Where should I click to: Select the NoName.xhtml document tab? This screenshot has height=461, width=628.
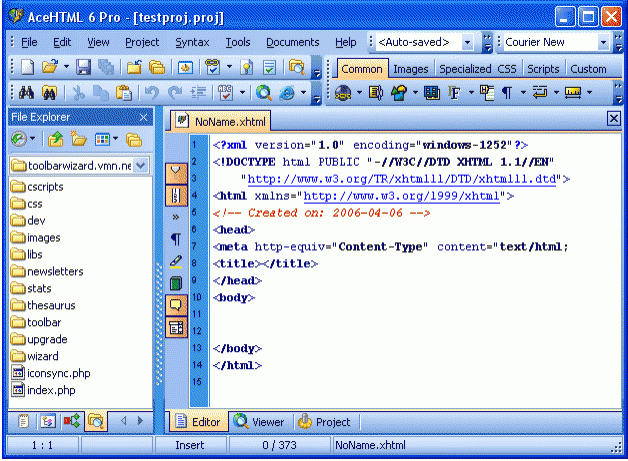tap(221, 121)
